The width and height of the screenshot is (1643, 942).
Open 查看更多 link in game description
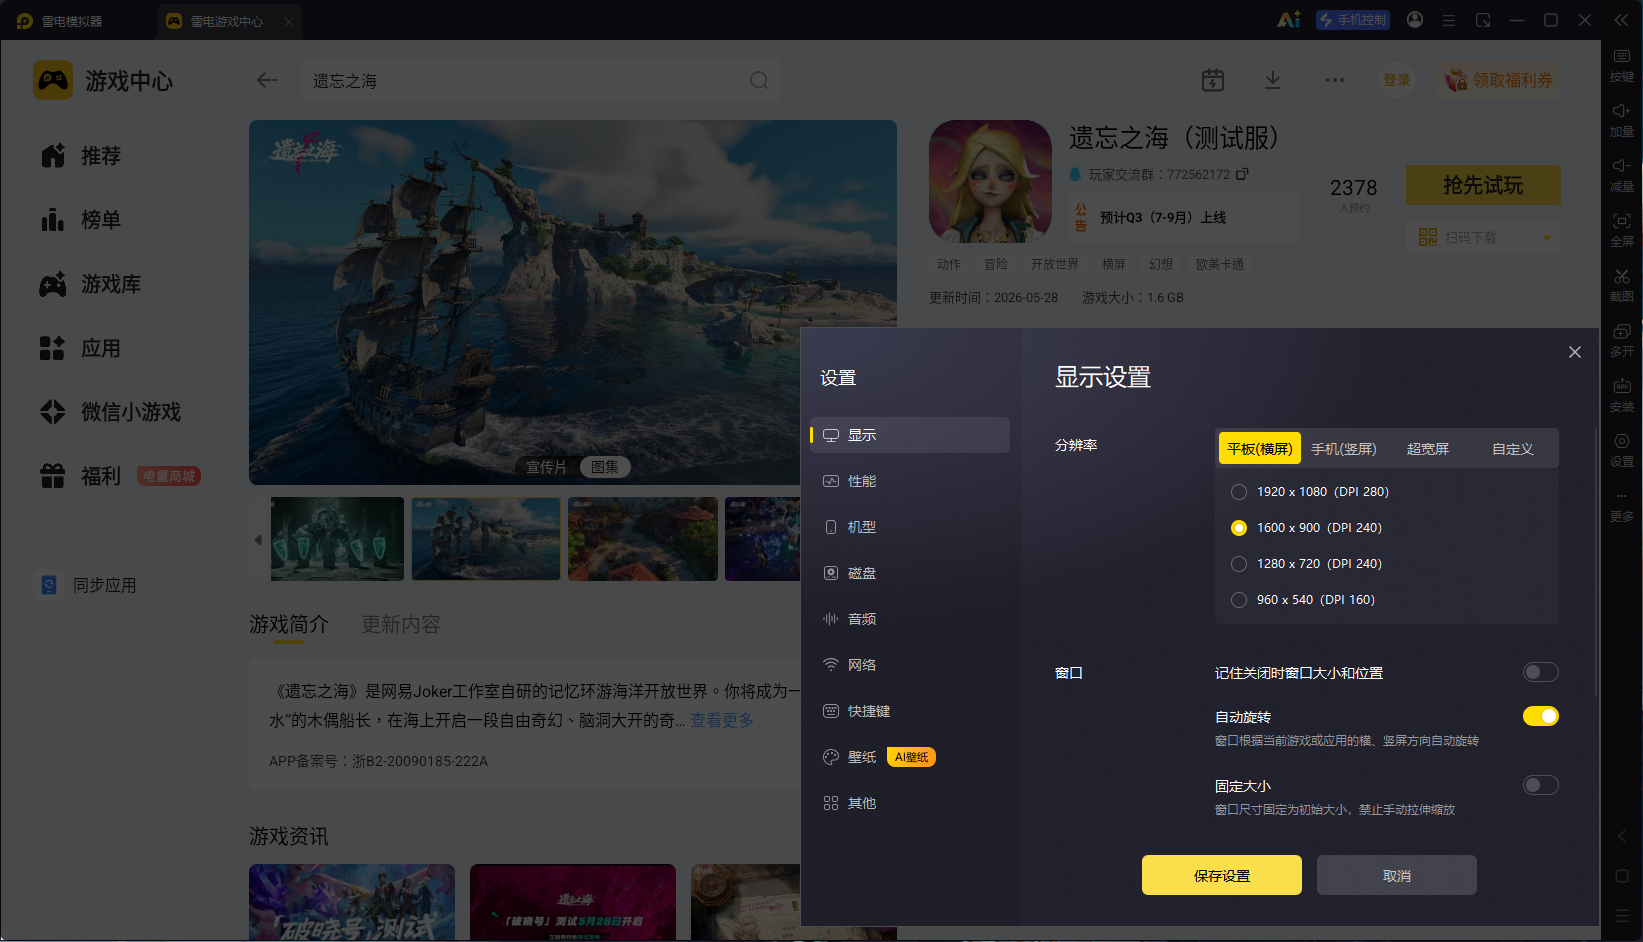pos(722,720)
